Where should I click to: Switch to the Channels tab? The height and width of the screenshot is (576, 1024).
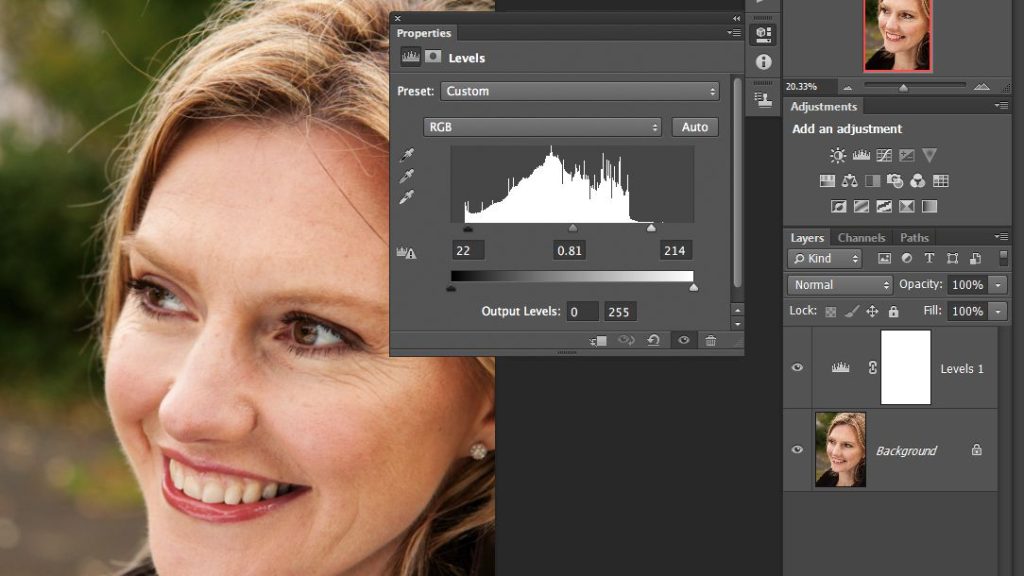point(861,238)
